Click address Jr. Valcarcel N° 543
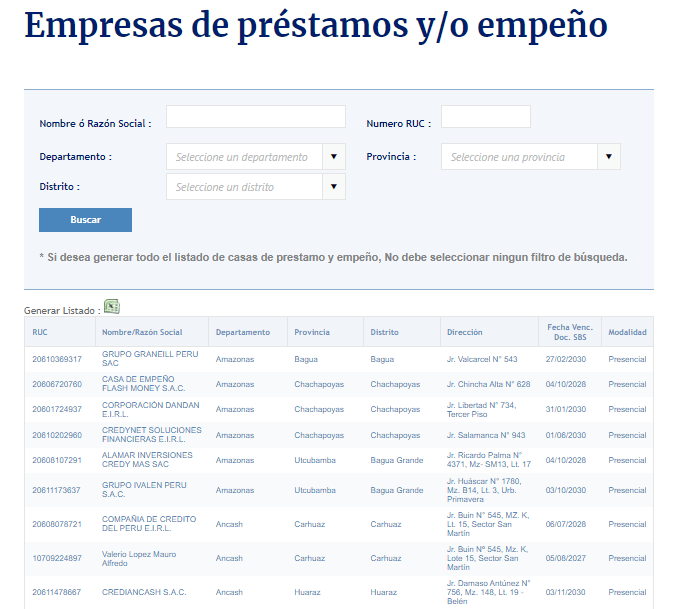Screen dimensions: 673x609 (x=482, y=359)
